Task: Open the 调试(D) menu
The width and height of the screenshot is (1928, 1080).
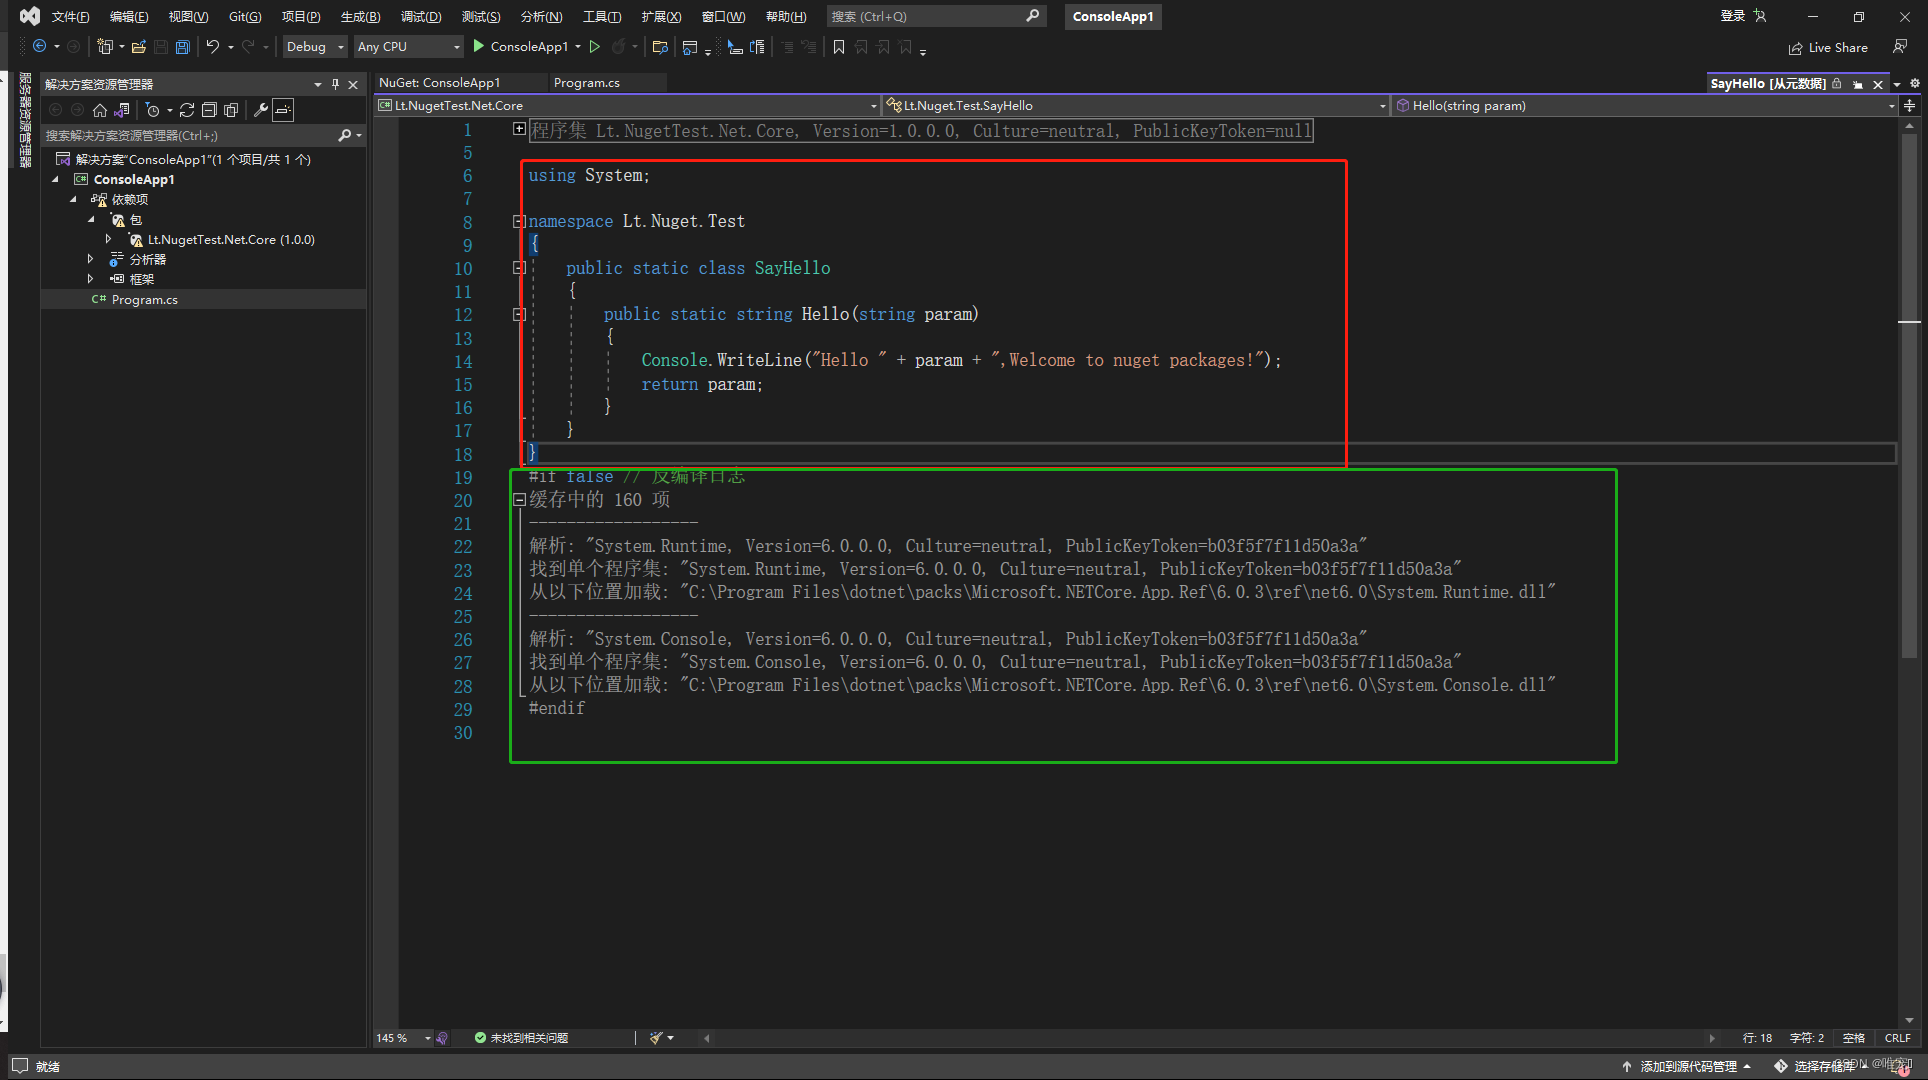Action: pos(420,16)
